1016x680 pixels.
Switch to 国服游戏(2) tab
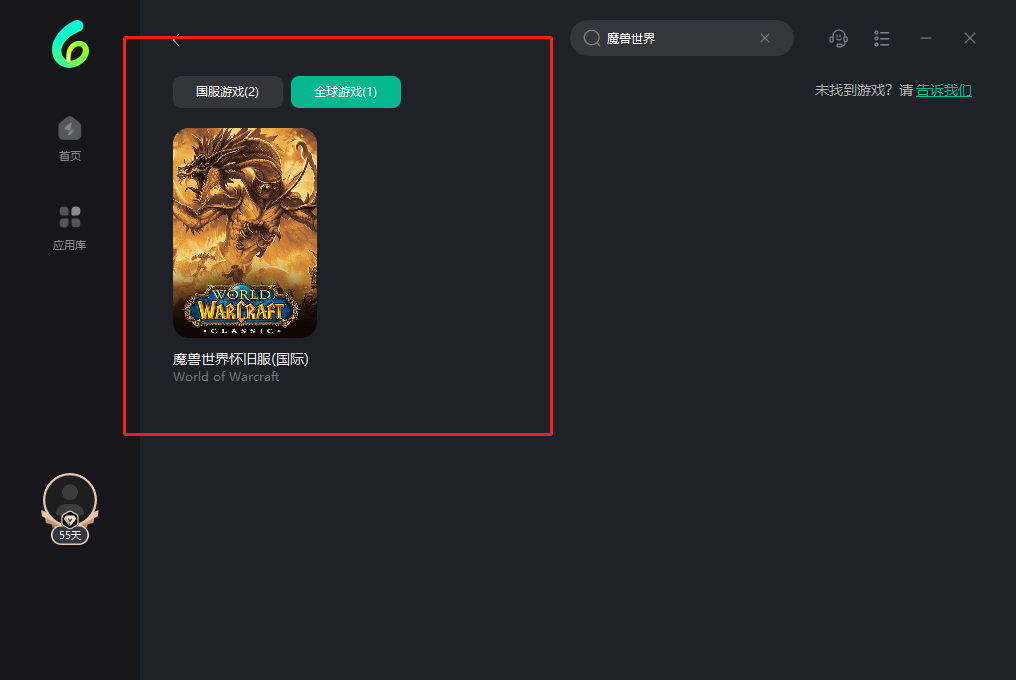[x=227, y=92]
